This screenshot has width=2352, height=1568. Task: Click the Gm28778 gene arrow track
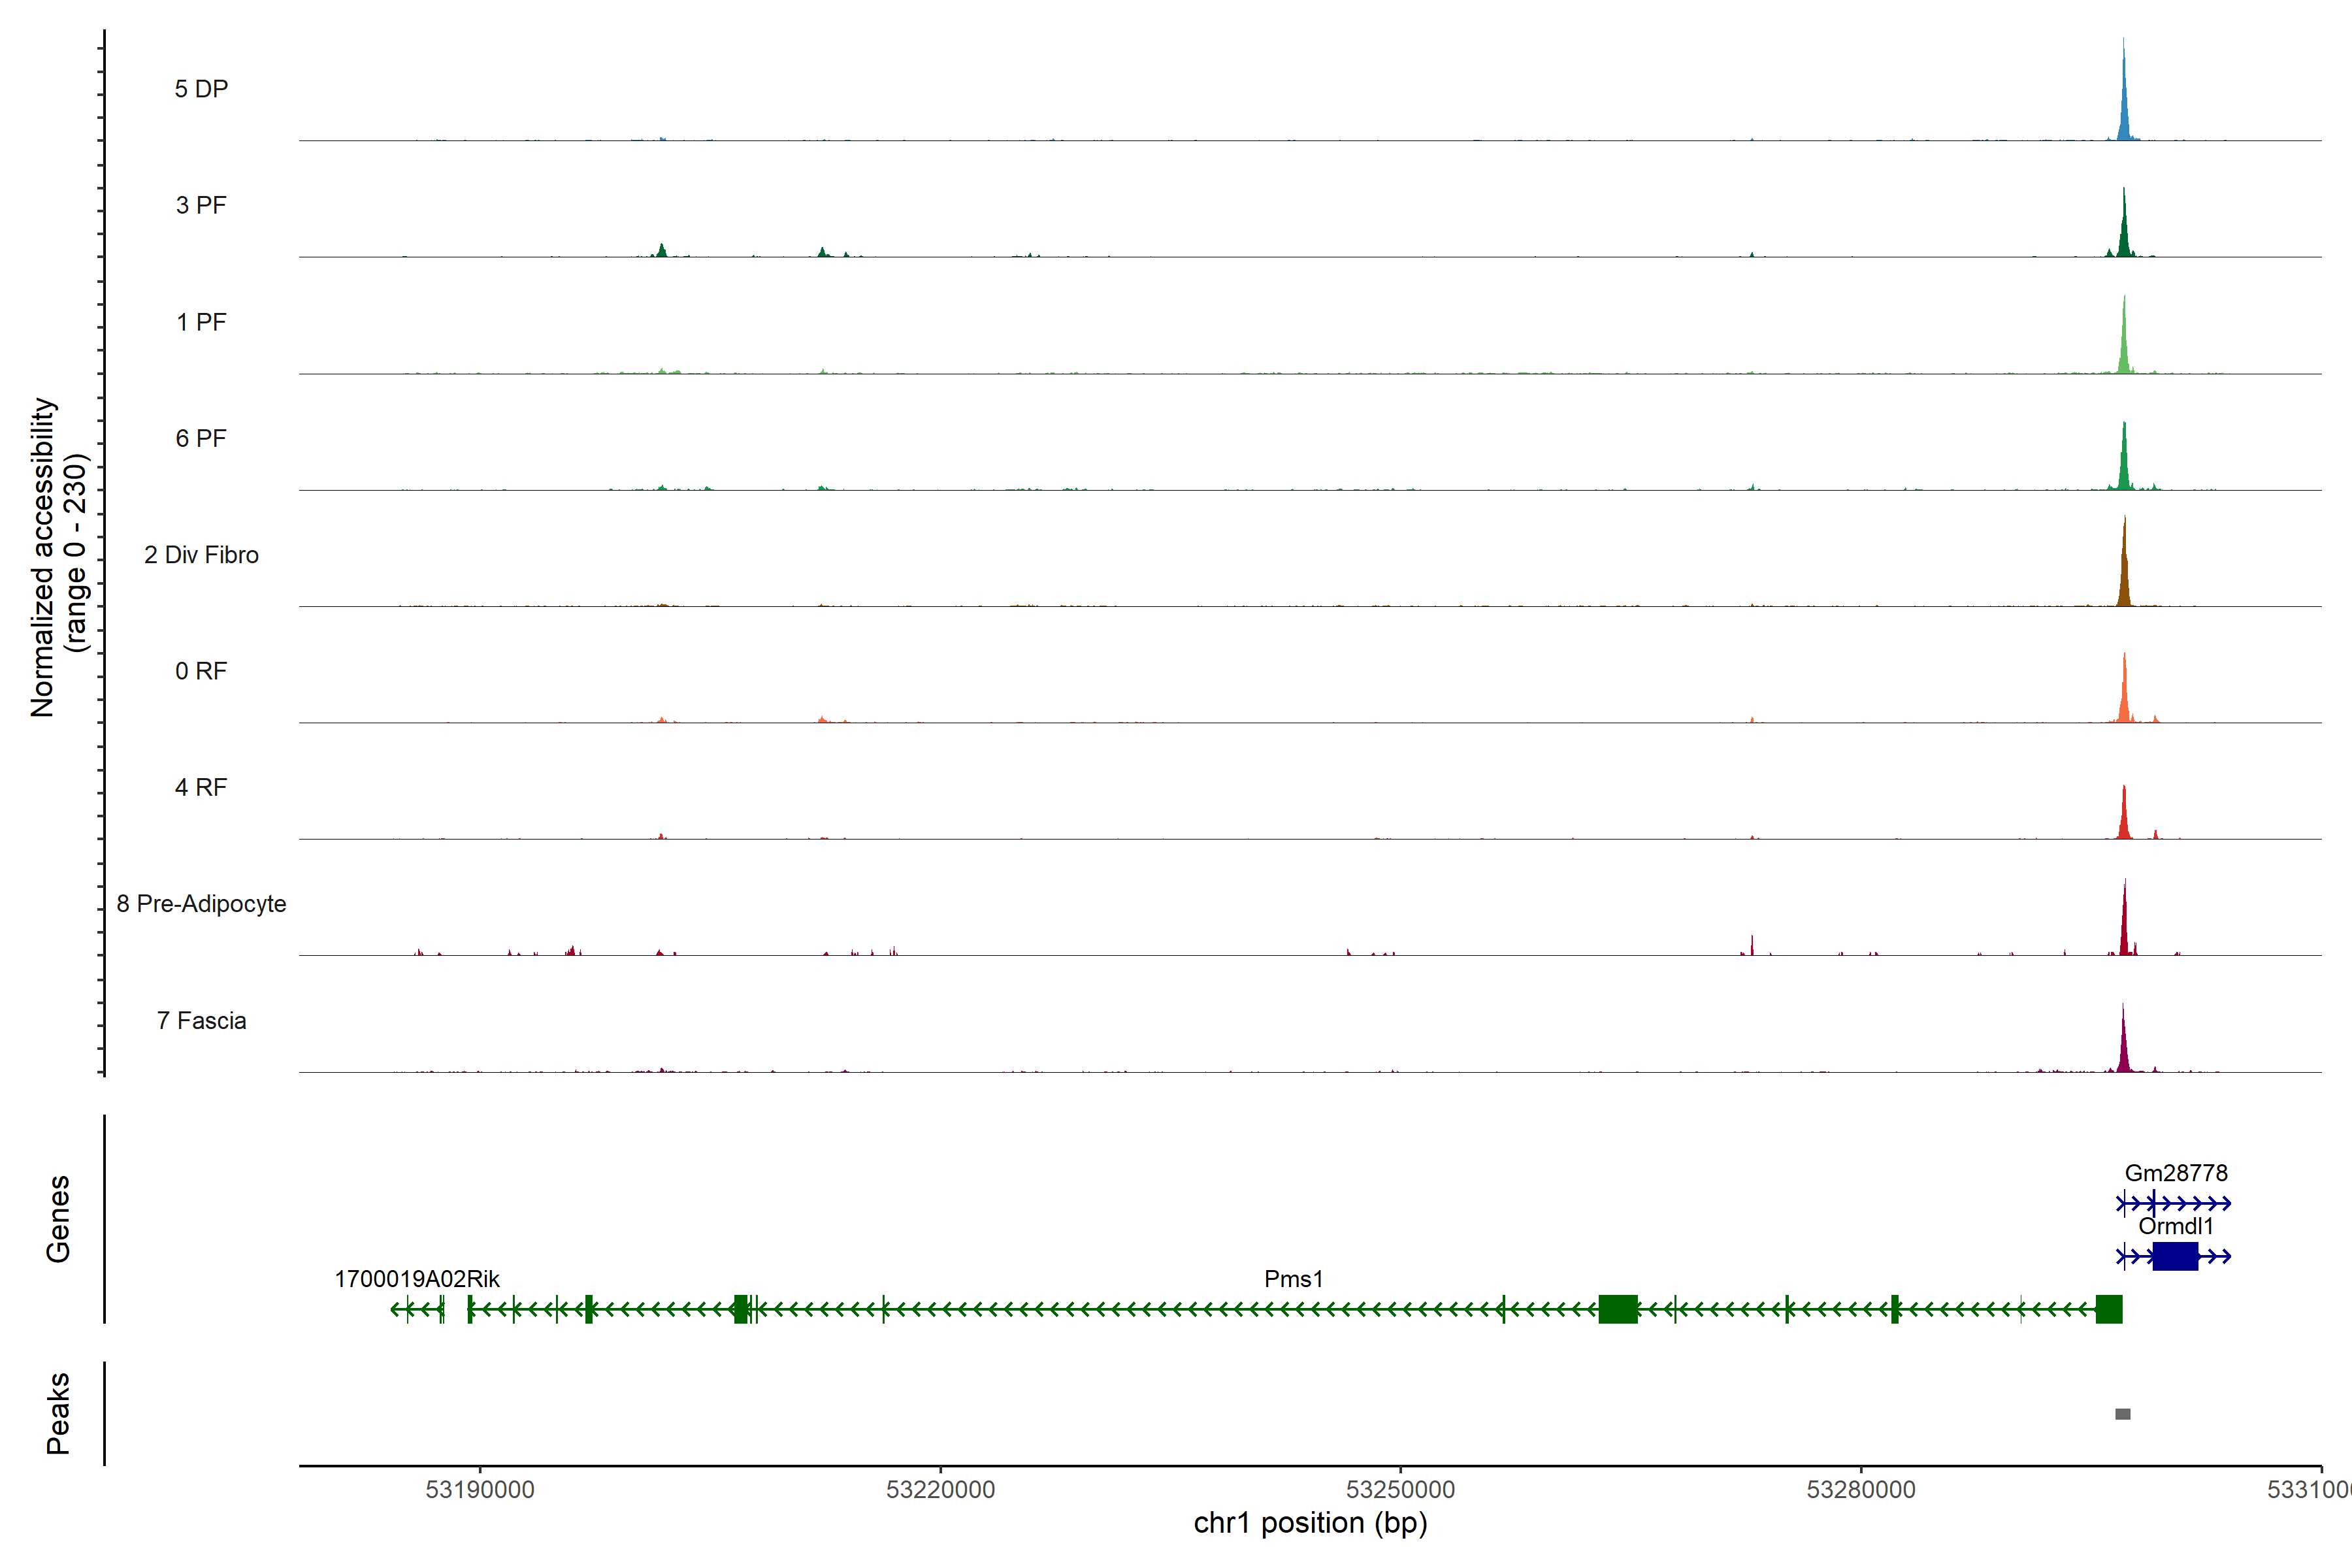coord(2174,1203)
